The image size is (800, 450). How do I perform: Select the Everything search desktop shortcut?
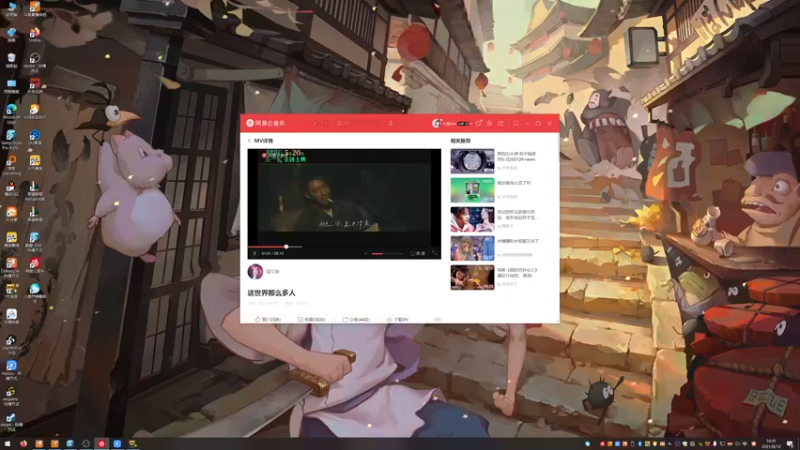[x=11, y=165]
